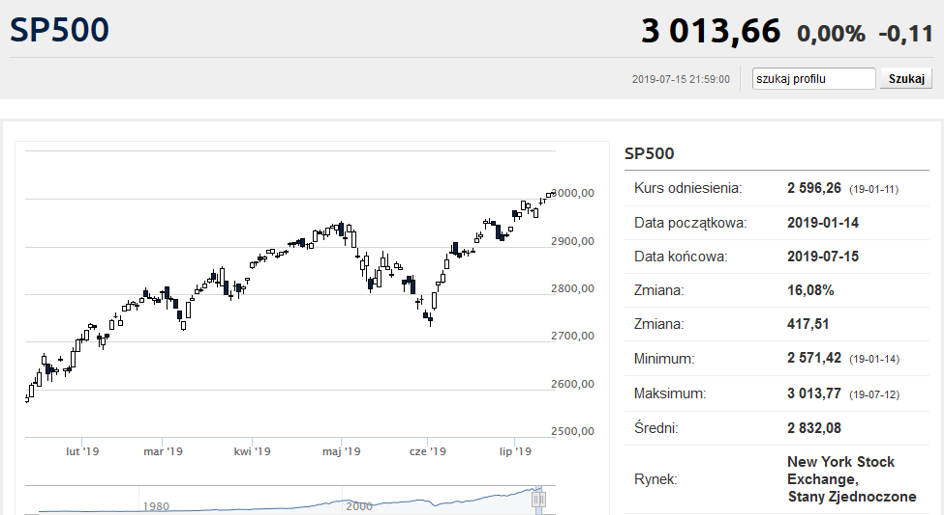The height and width of the screenshot is (515, 945).
Task: Click the SP500 heading of the details table
Action: 649,154
